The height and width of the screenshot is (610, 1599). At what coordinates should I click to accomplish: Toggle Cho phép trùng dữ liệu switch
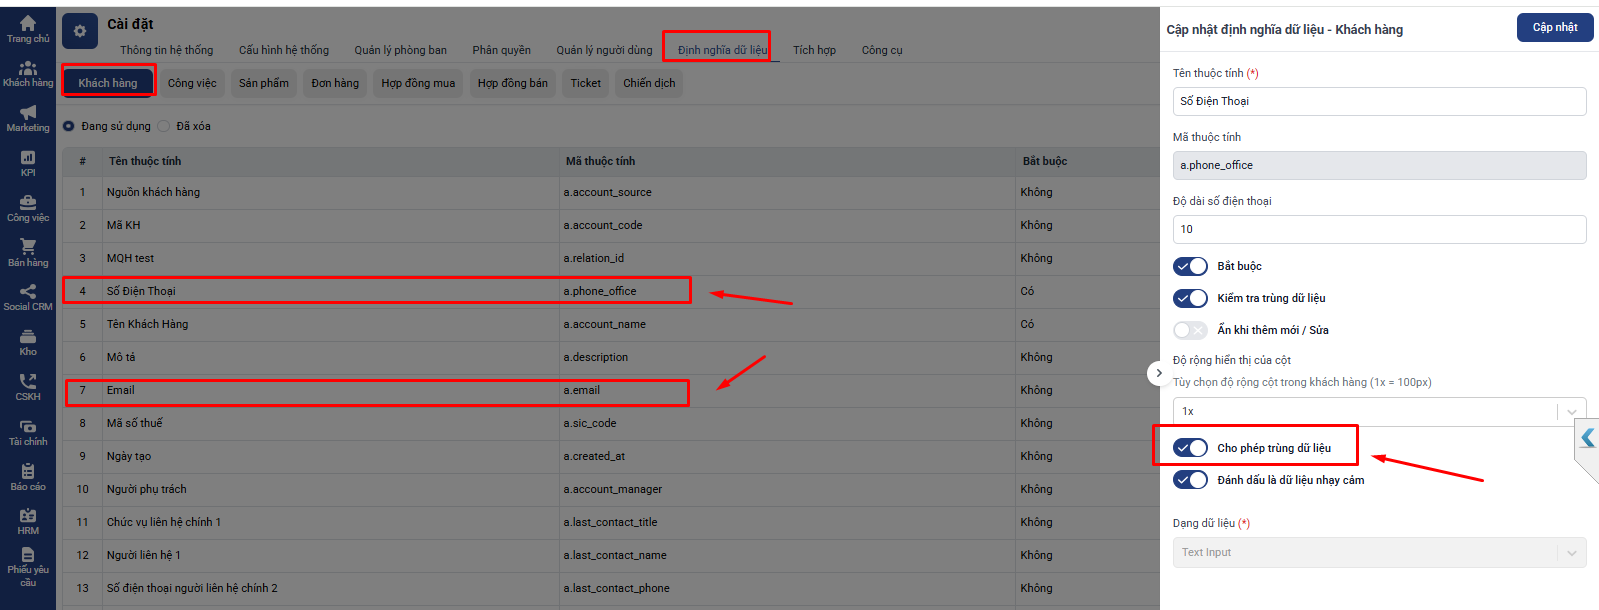point(1190,448)
